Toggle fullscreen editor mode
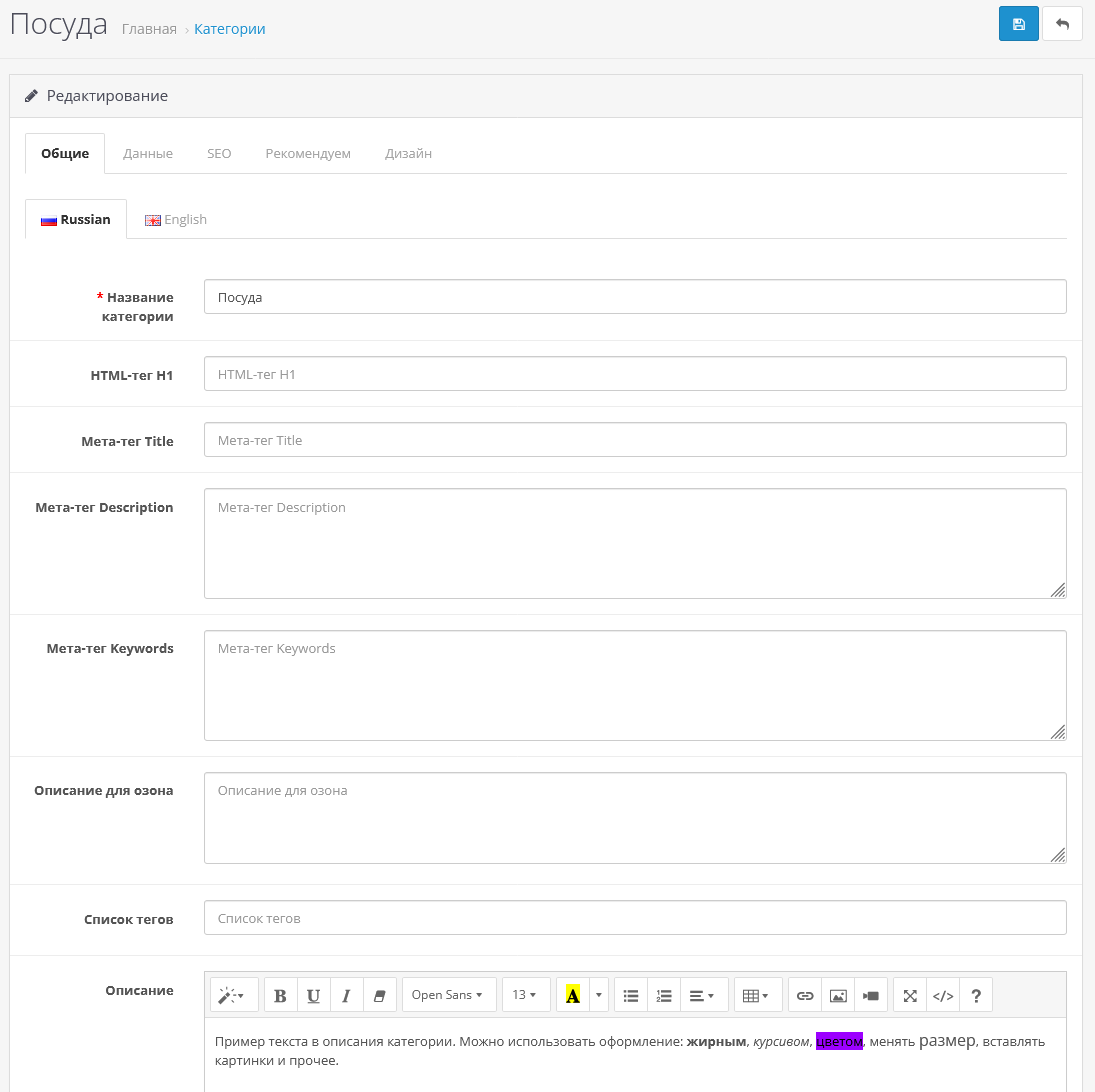The image size is (1095, 1092). click(x=910, y=995)
